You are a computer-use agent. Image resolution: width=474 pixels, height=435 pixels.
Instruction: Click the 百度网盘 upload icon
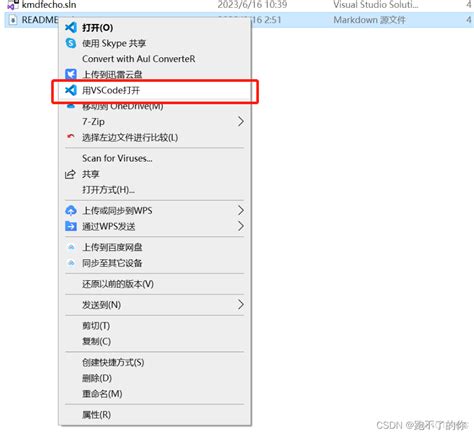(71, 247)
